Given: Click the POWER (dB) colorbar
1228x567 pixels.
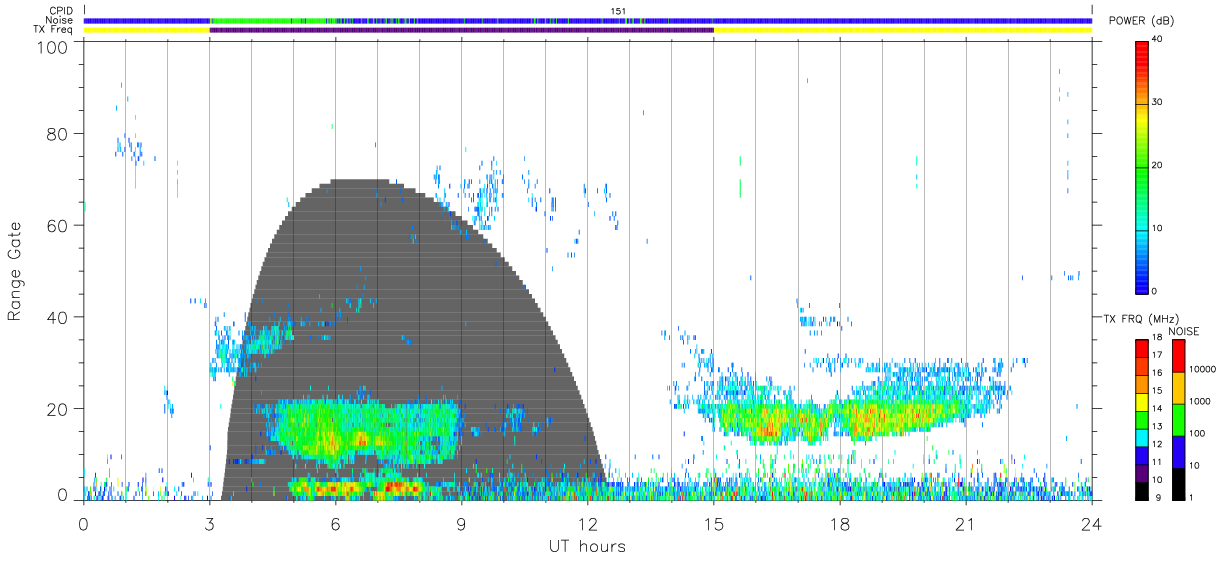Looking at the screenshot, I should pos(1142,167).
